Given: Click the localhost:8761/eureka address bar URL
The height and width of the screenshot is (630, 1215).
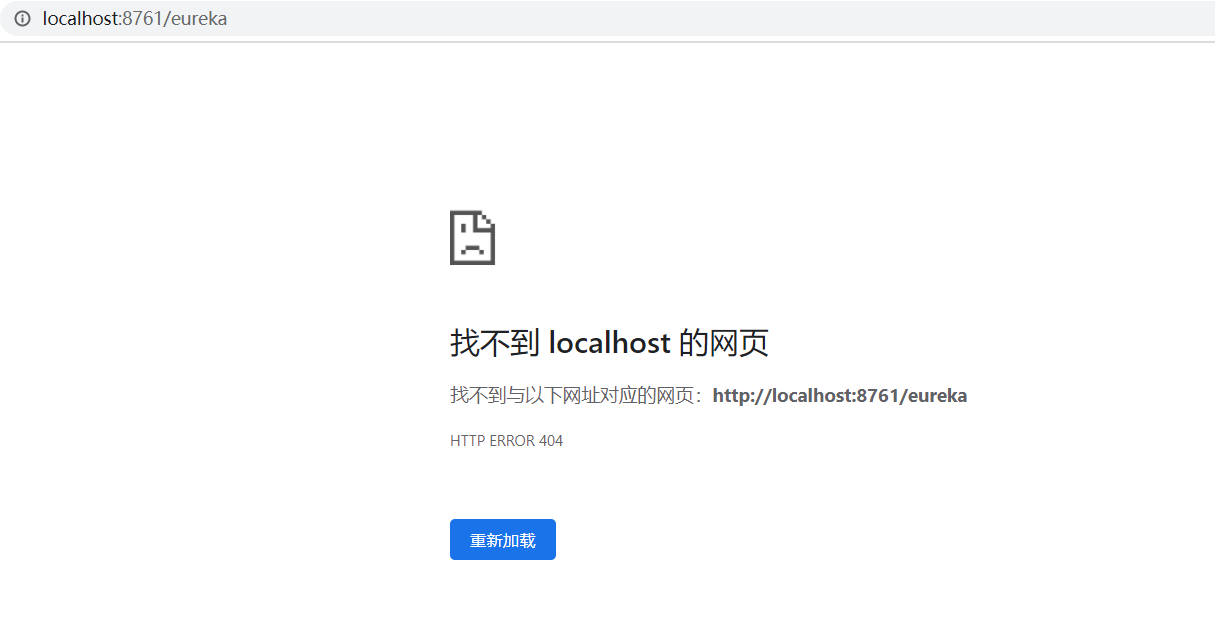Looking at the screenshot, I should coord(135,19).
